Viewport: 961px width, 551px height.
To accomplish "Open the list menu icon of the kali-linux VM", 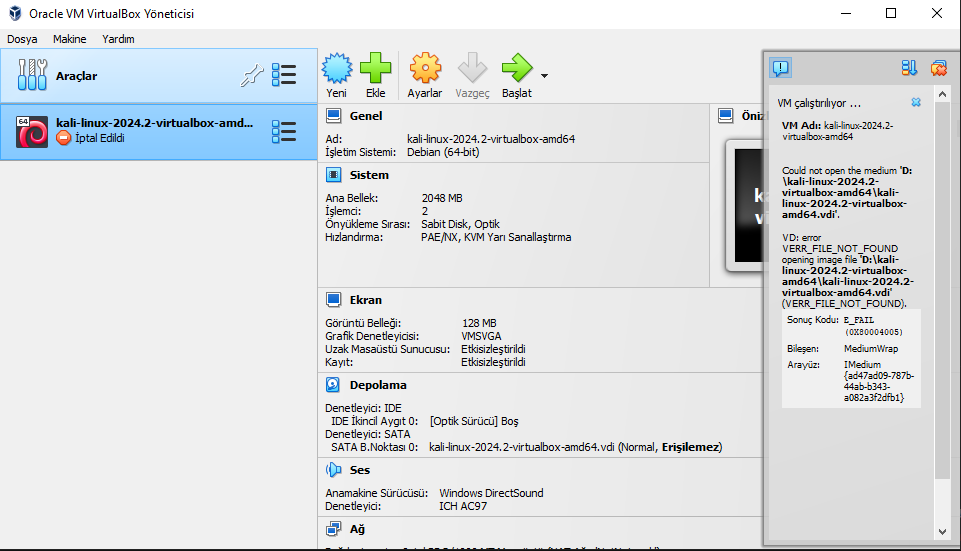I will (x=284, y=132).
